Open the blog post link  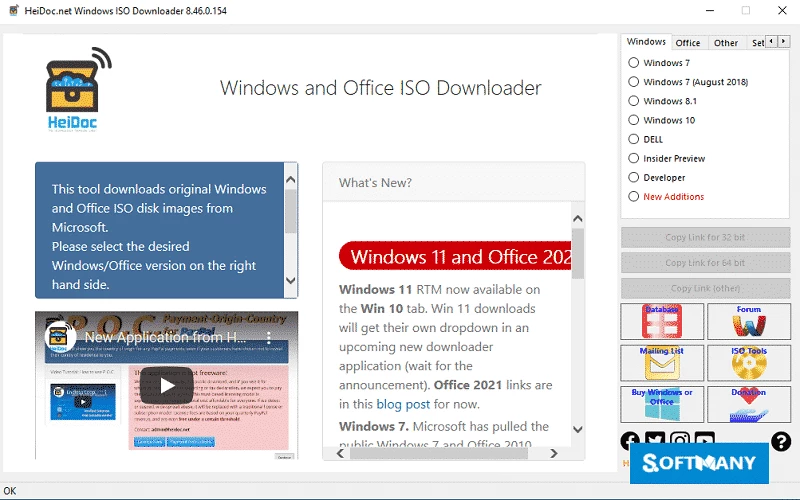coord(403,404)
